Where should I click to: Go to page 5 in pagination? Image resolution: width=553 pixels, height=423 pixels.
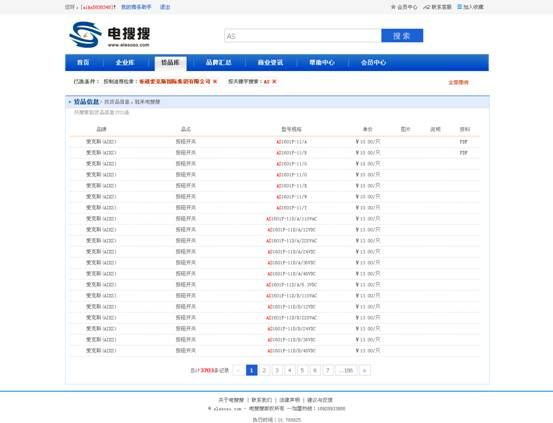[302, 370]
